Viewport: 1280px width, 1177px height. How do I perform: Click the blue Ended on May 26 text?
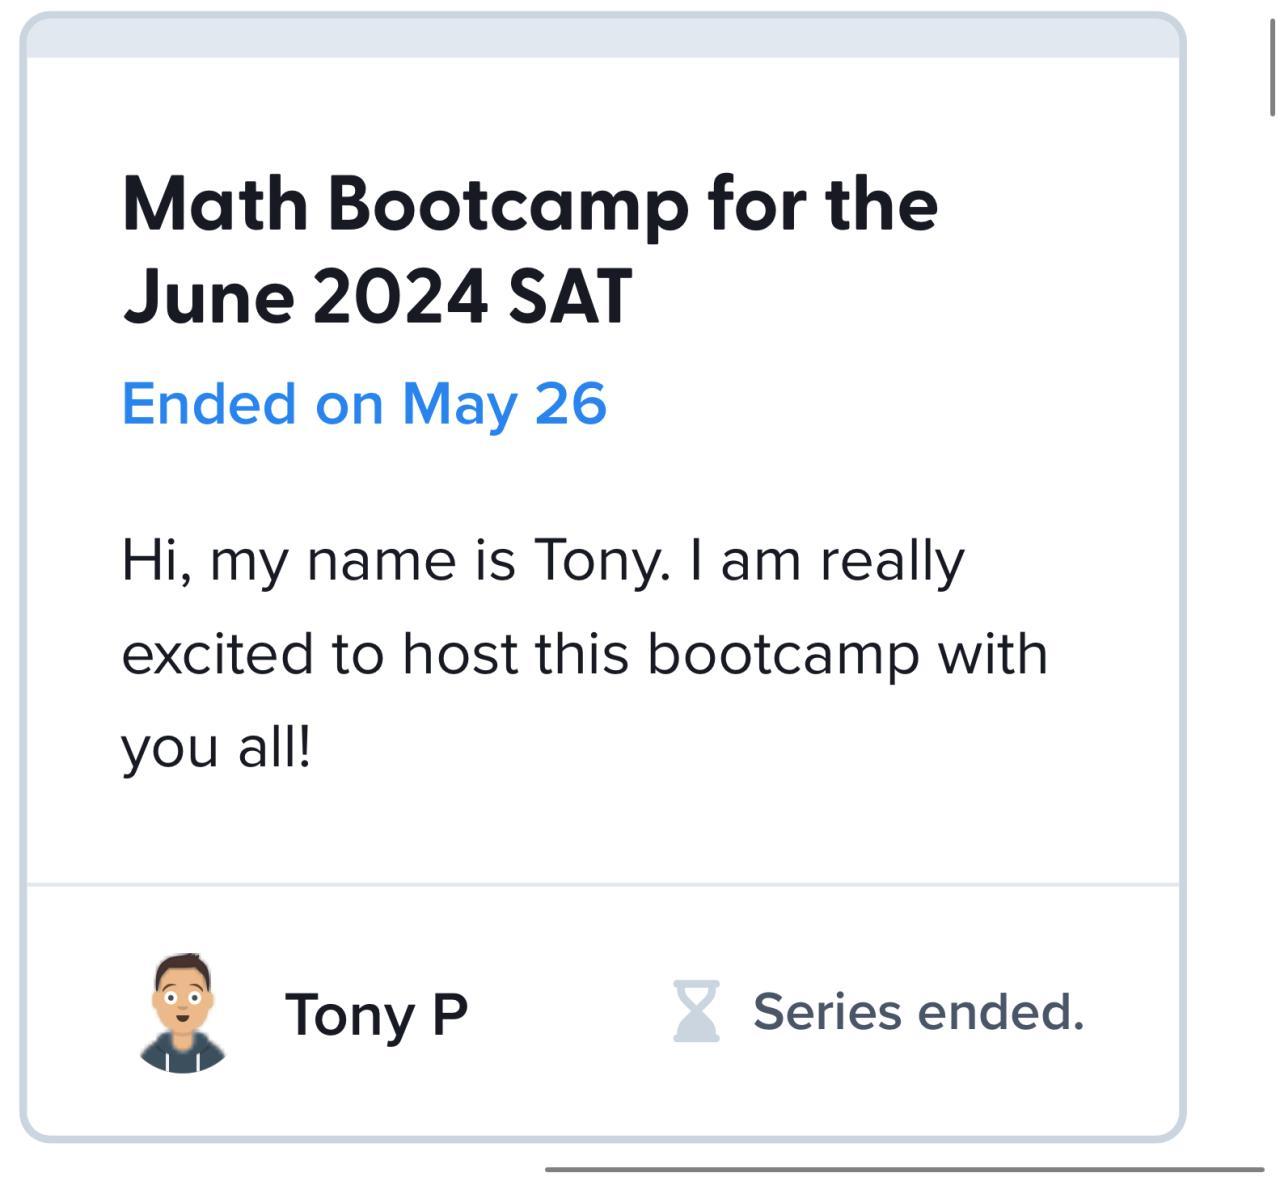coord(364,403)
